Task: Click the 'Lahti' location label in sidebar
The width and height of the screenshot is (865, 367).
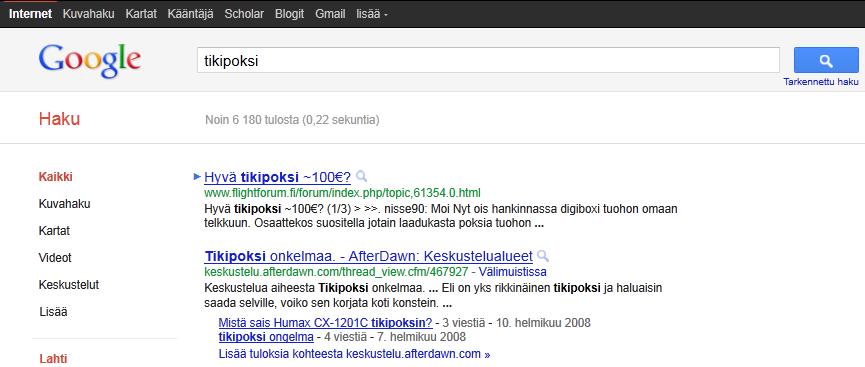Action: (x=53, y=359)
